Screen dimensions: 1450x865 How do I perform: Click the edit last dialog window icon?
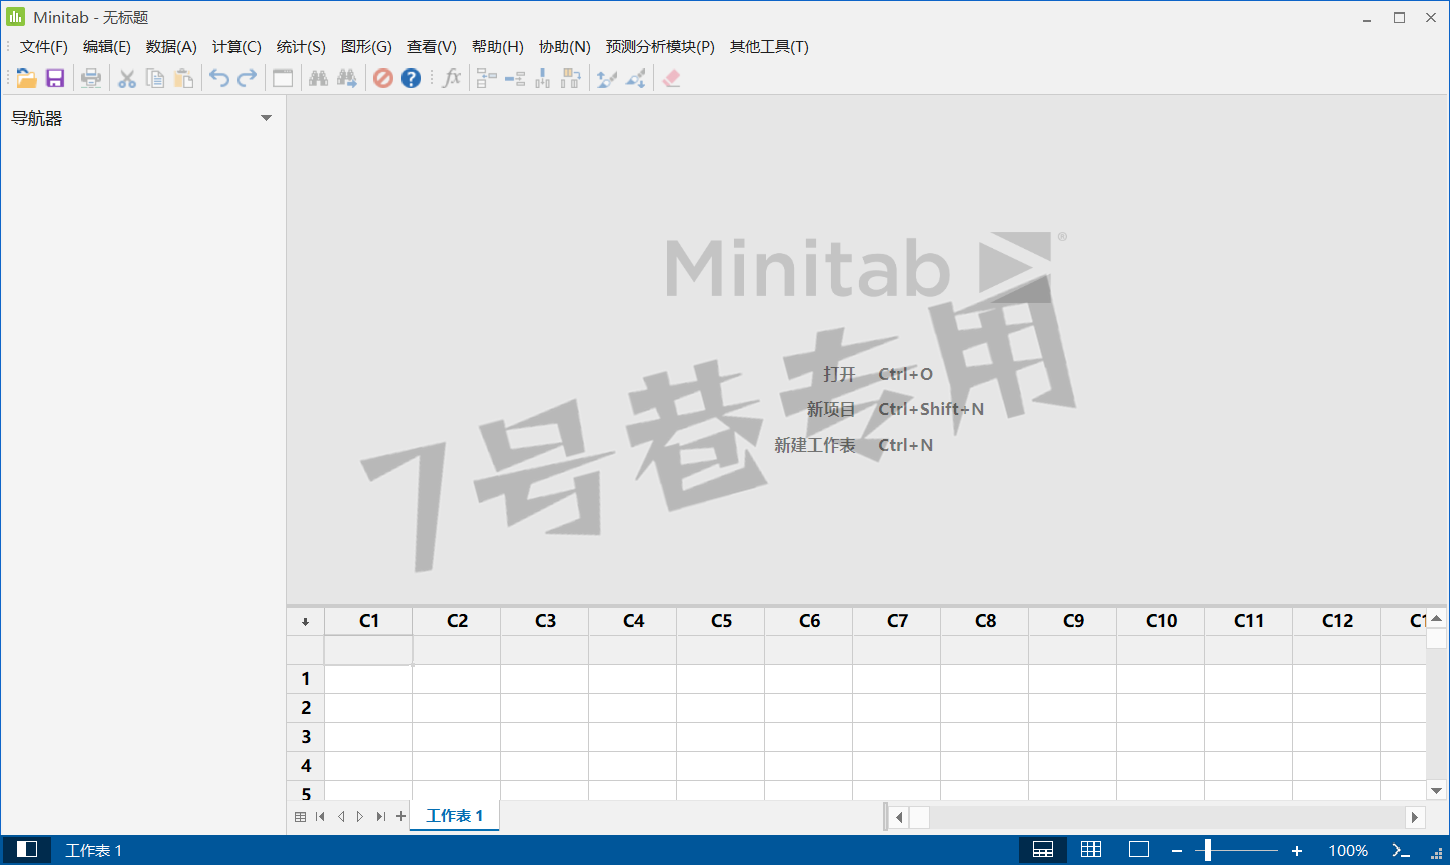[283, 78]
